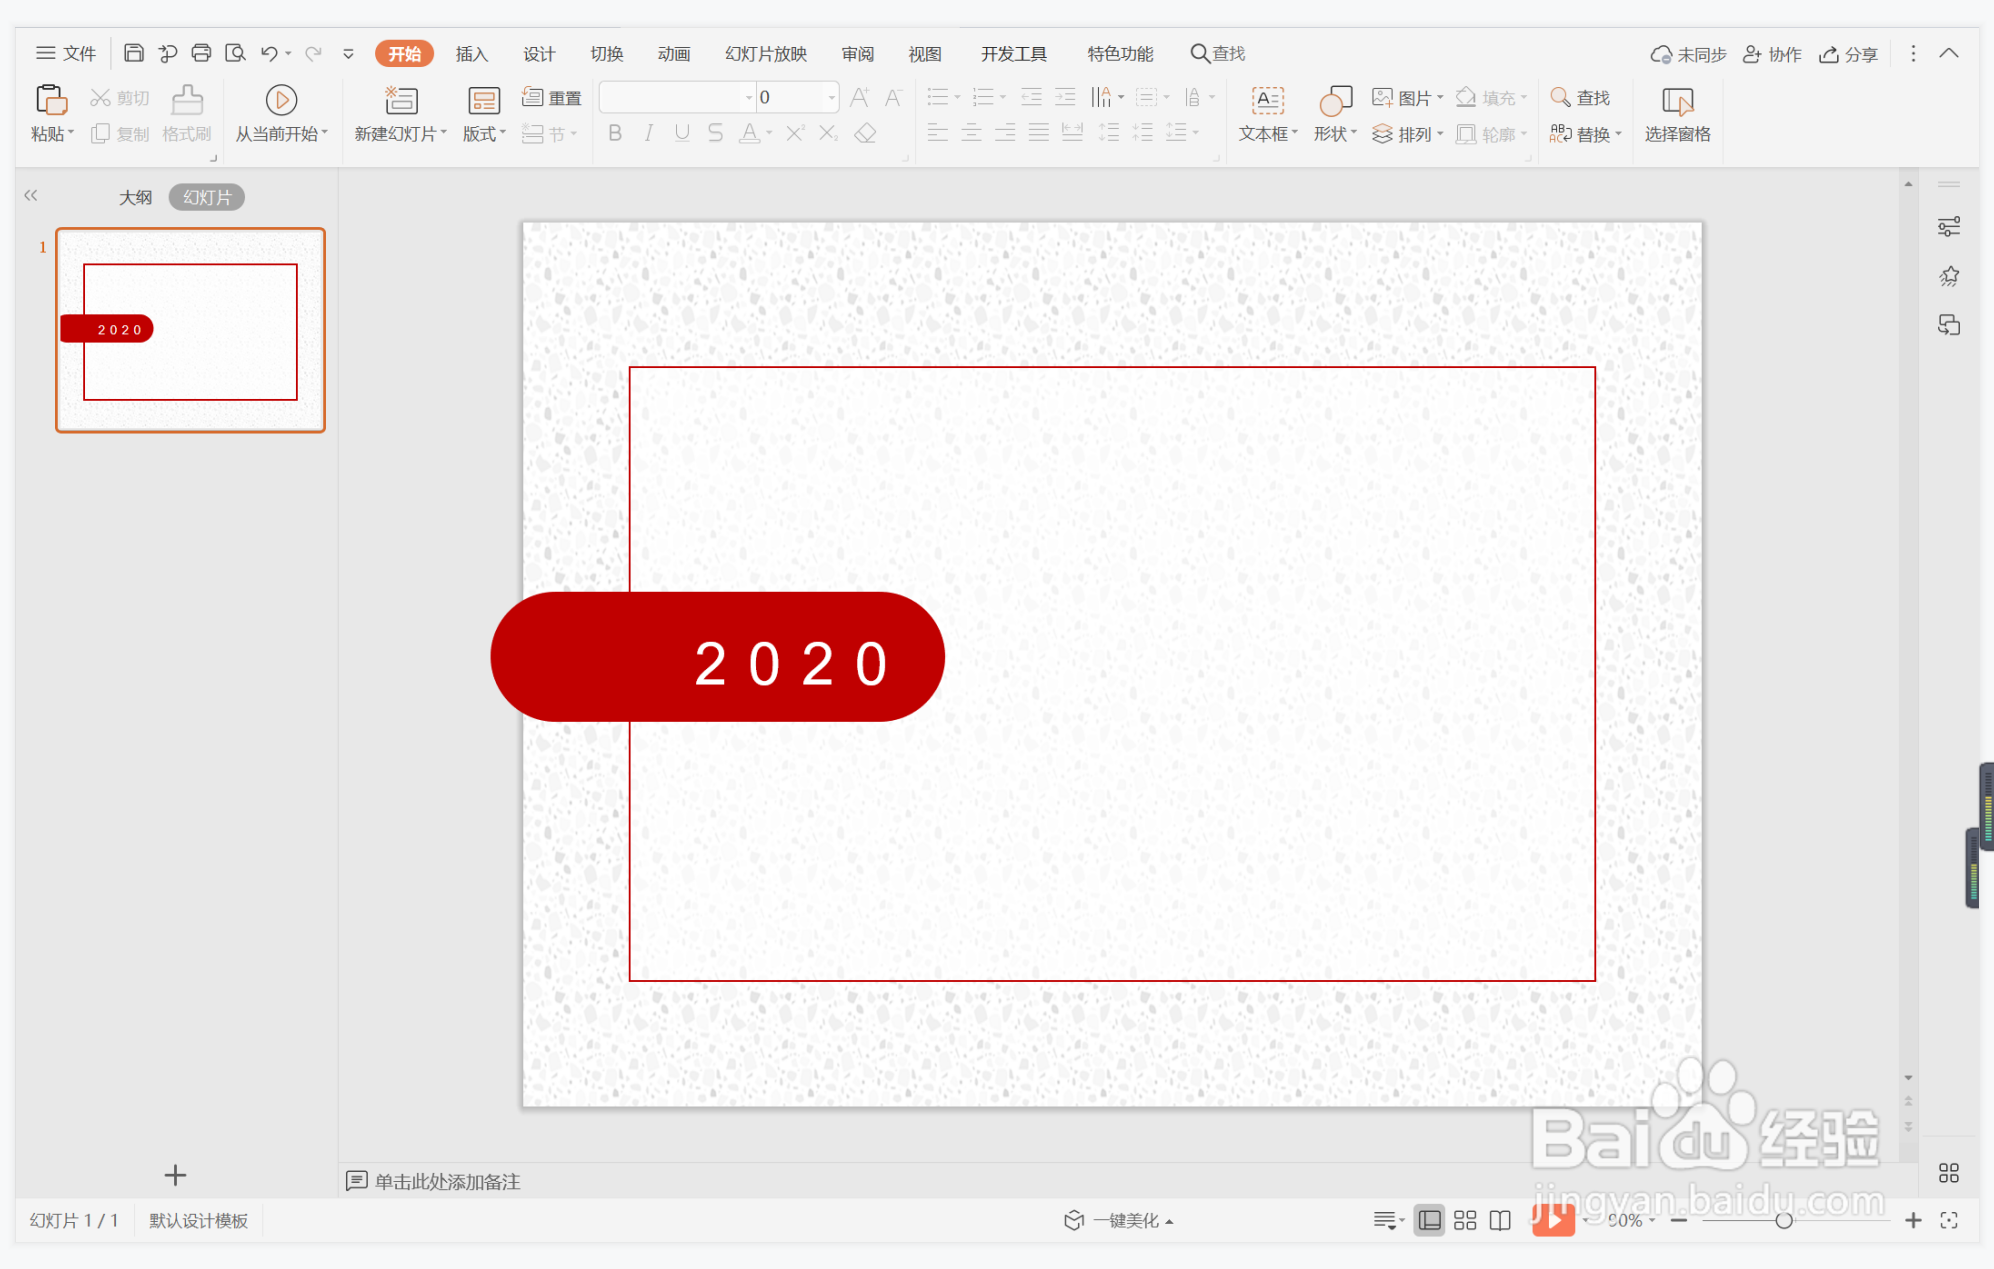Click the Shapes icon
Screen dimensions: 1994x1269
(x=1335, y=100)
